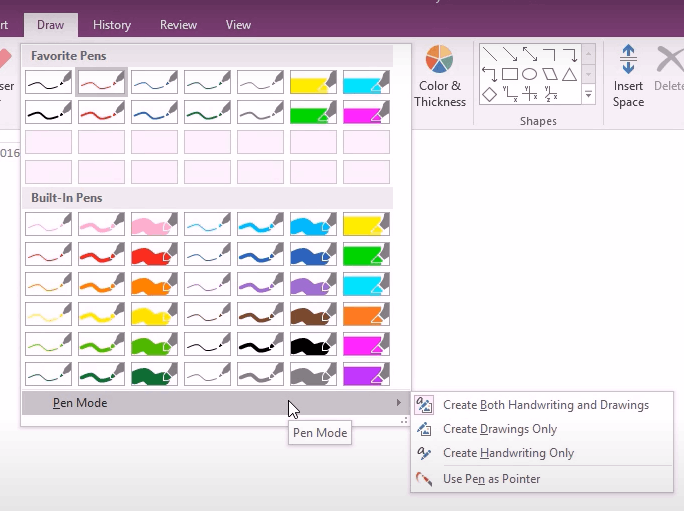Pick green highlighter in Favorite Pens
Image resolution: width=684 pixels, height=511 pixels.
click(x=313, y=112)
